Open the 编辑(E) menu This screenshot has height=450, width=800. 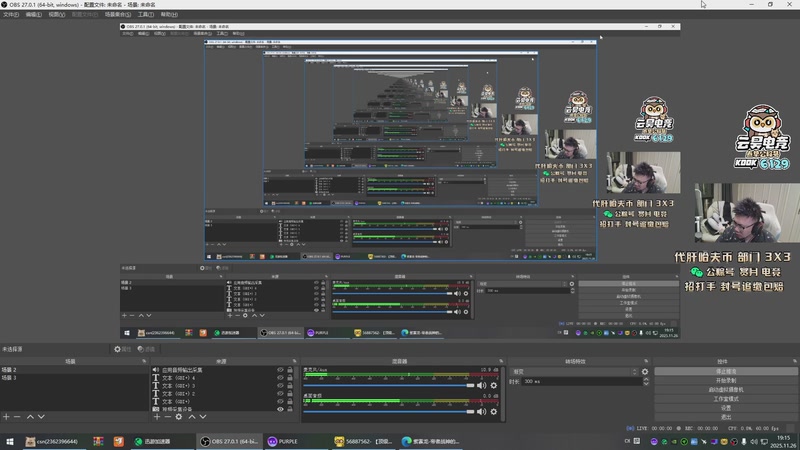point(33,14)
